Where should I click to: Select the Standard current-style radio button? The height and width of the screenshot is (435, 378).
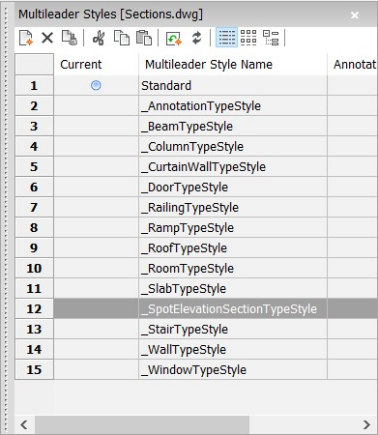pos(96,85)
